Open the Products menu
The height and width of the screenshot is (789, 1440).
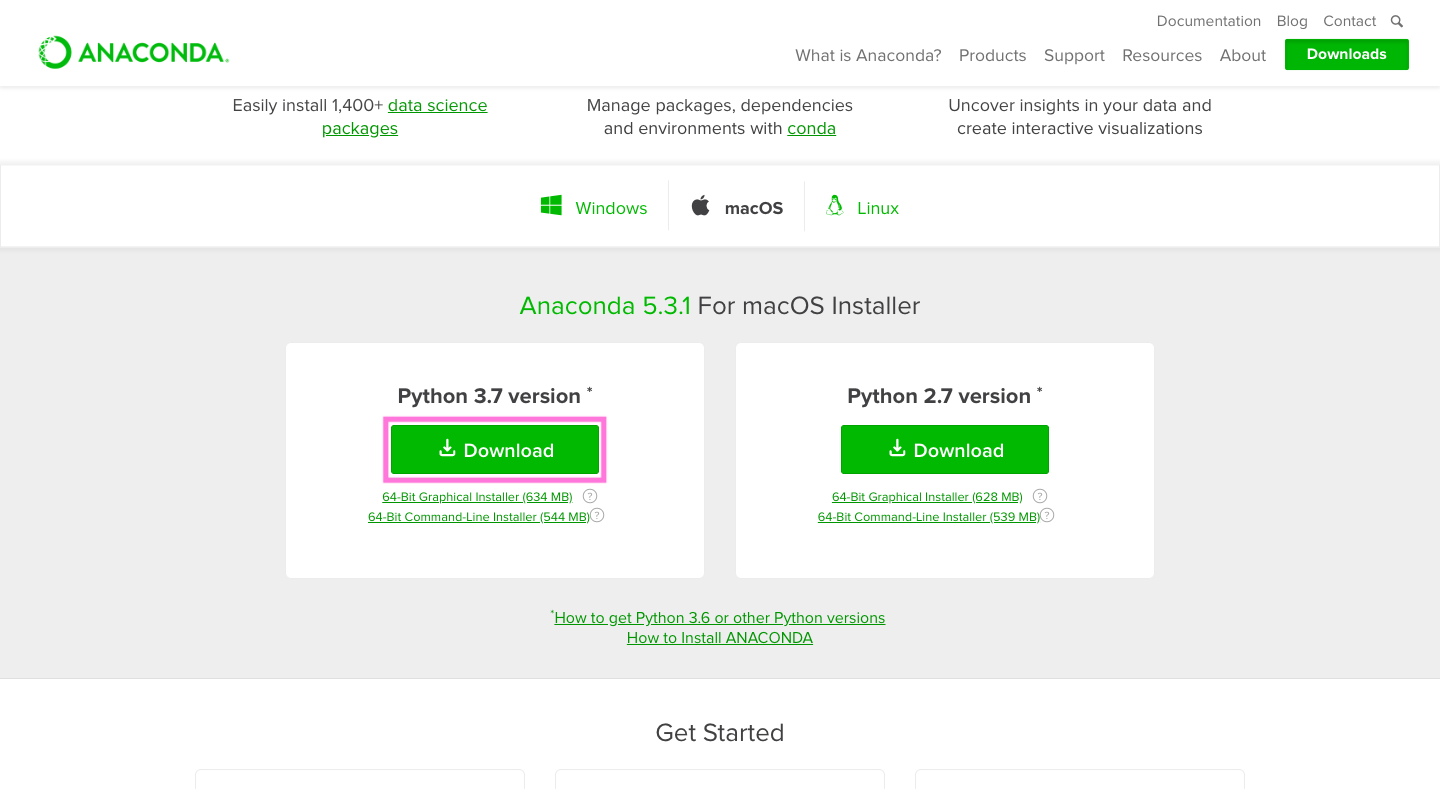click(x=992, y=55)
